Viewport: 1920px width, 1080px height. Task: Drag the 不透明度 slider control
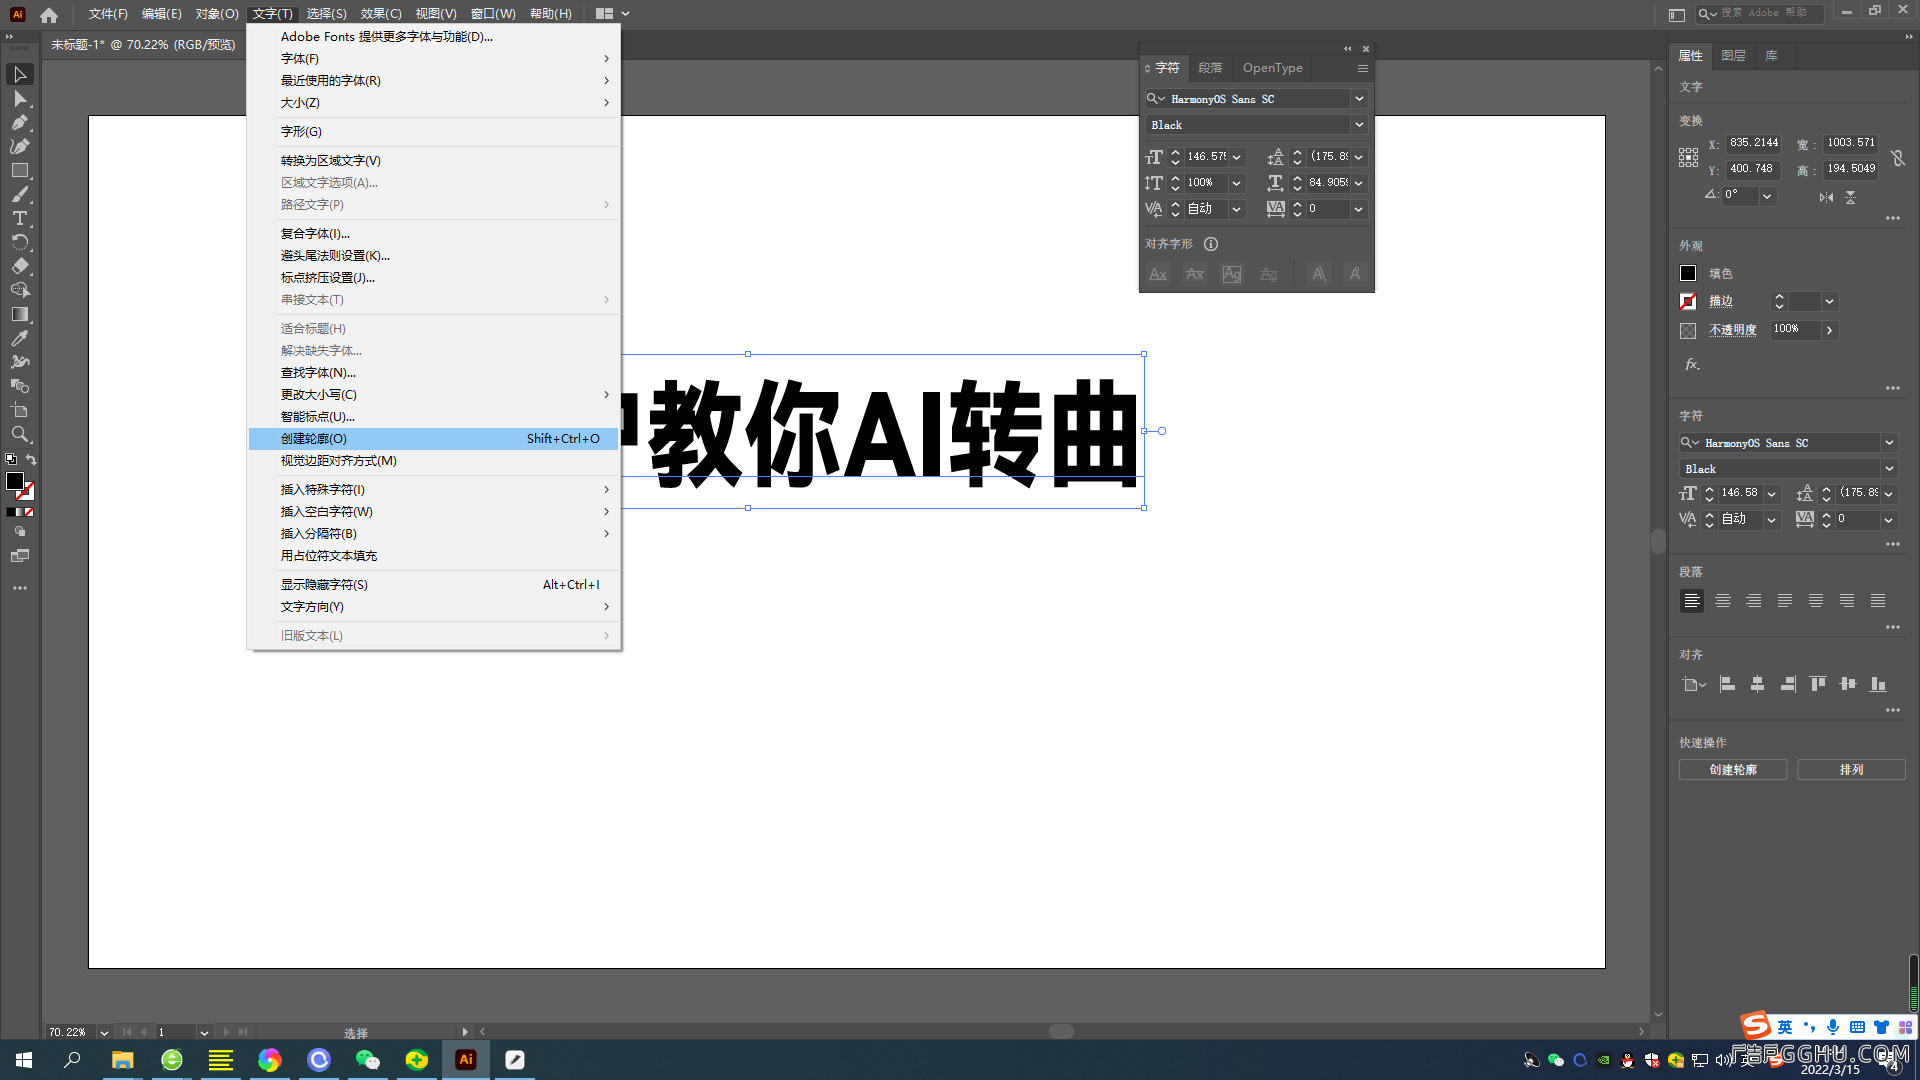[x=1829, y=330]
